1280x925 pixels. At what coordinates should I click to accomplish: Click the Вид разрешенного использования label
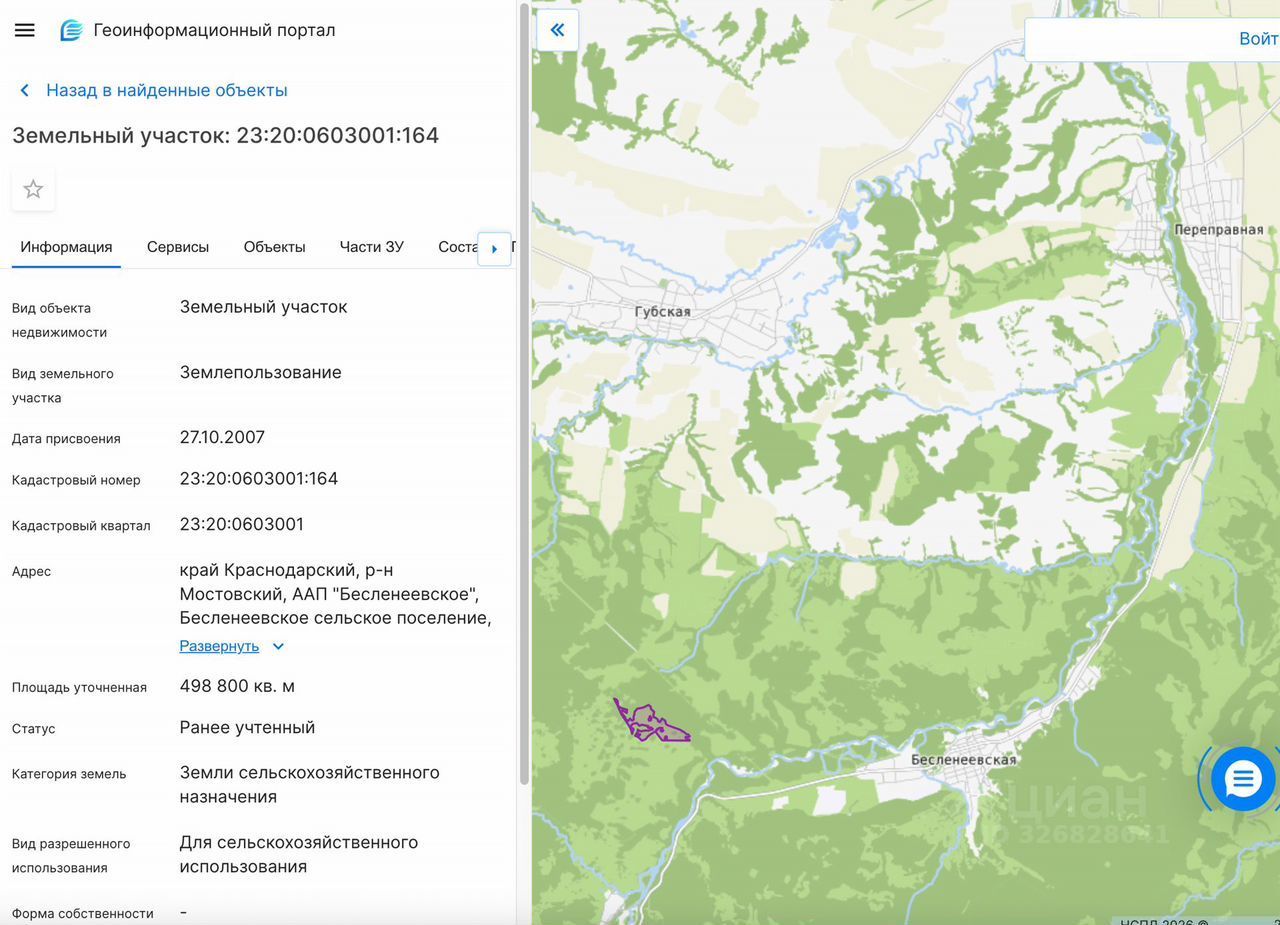(71, 856)
